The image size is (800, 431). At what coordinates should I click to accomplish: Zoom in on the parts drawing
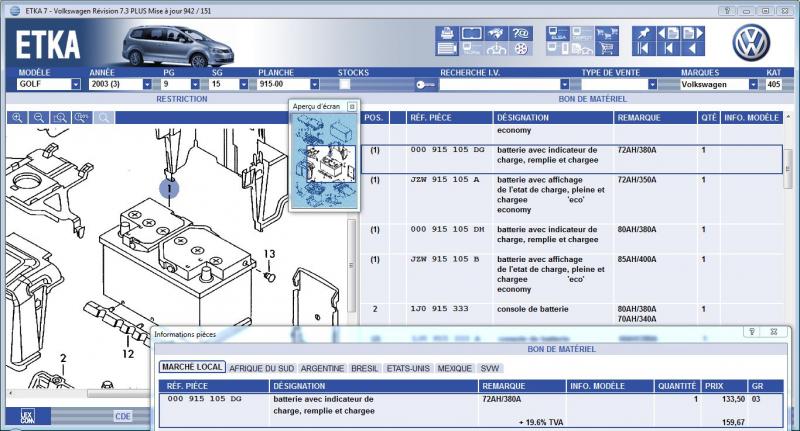pyautogui.click(x=17, y=118)
